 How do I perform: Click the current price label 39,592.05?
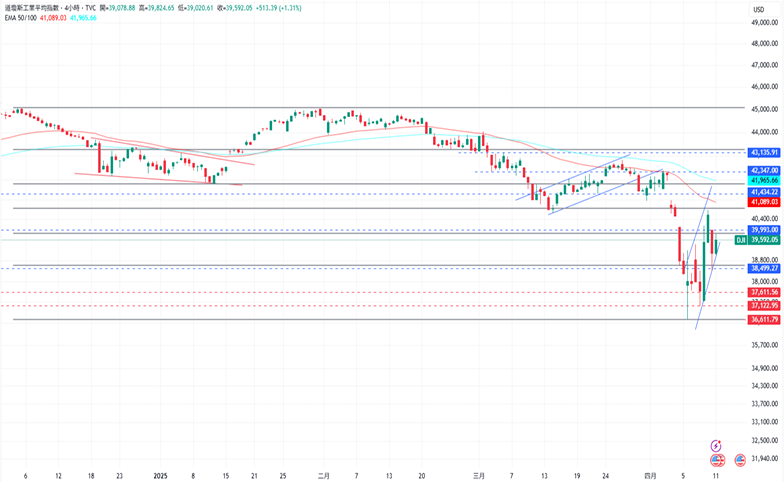(764, 240)
